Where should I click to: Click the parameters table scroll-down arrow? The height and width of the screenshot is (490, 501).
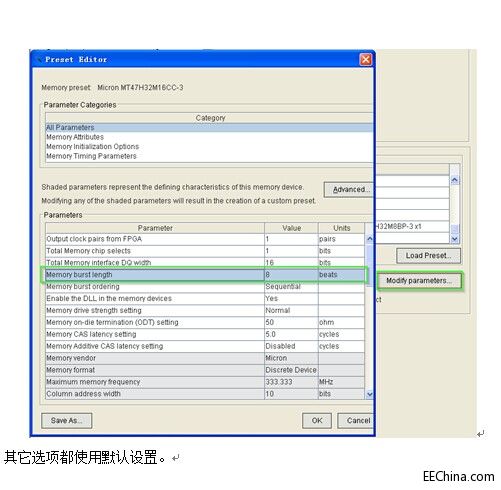coord(369,394)
